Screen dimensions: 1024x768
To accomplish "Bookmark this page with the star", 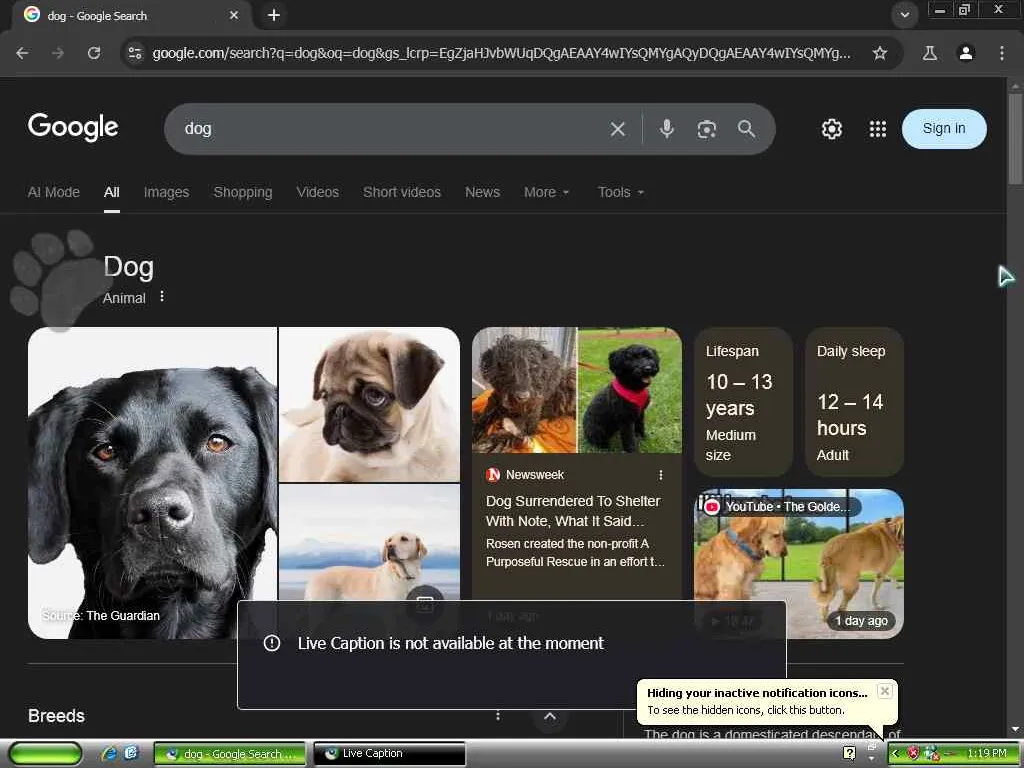I will (x=880, y=53).
